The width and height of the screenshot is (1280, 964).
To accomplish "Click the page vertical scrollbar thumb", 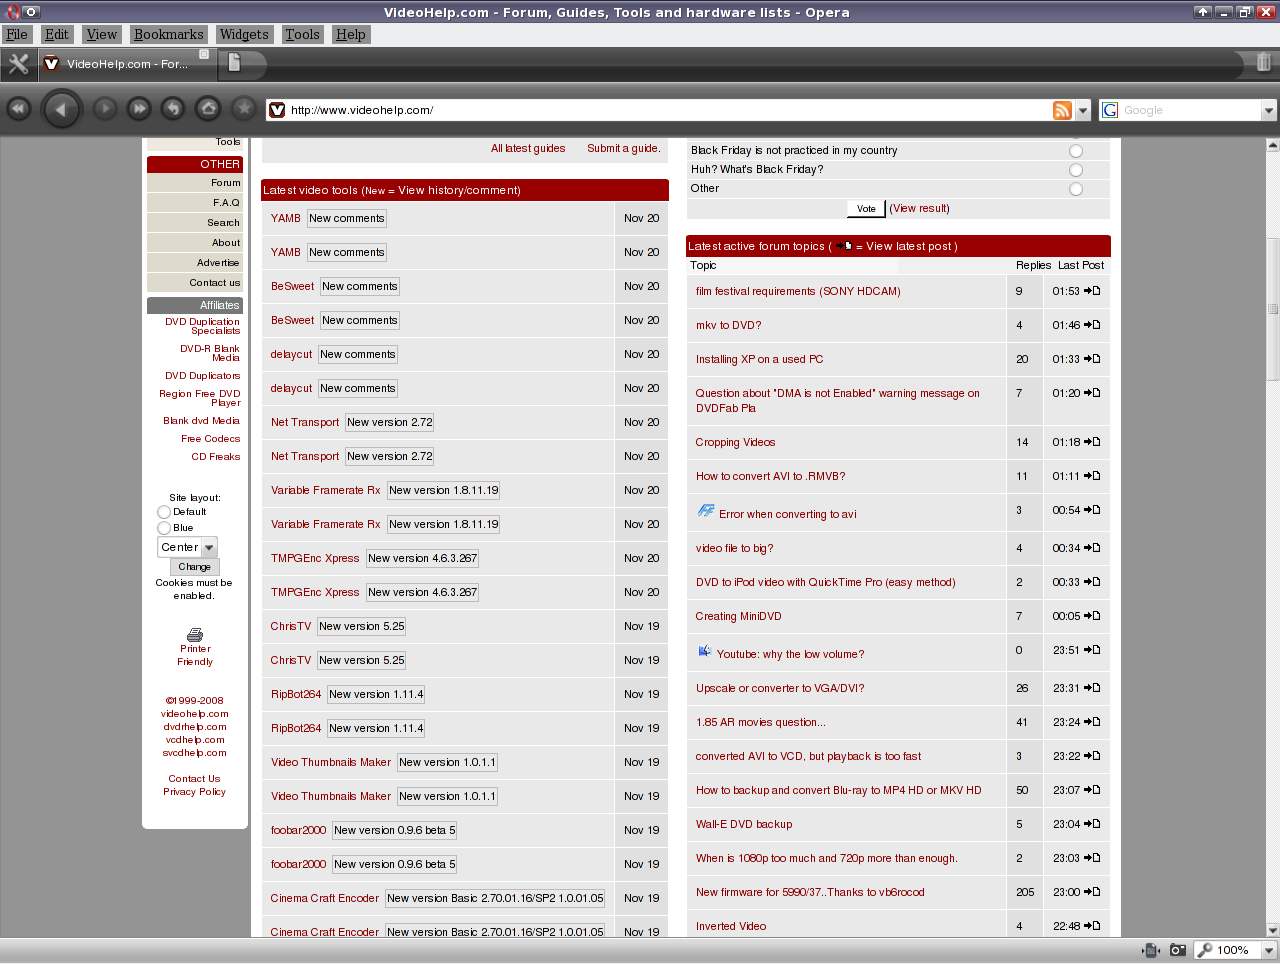I will [1272, 309].
